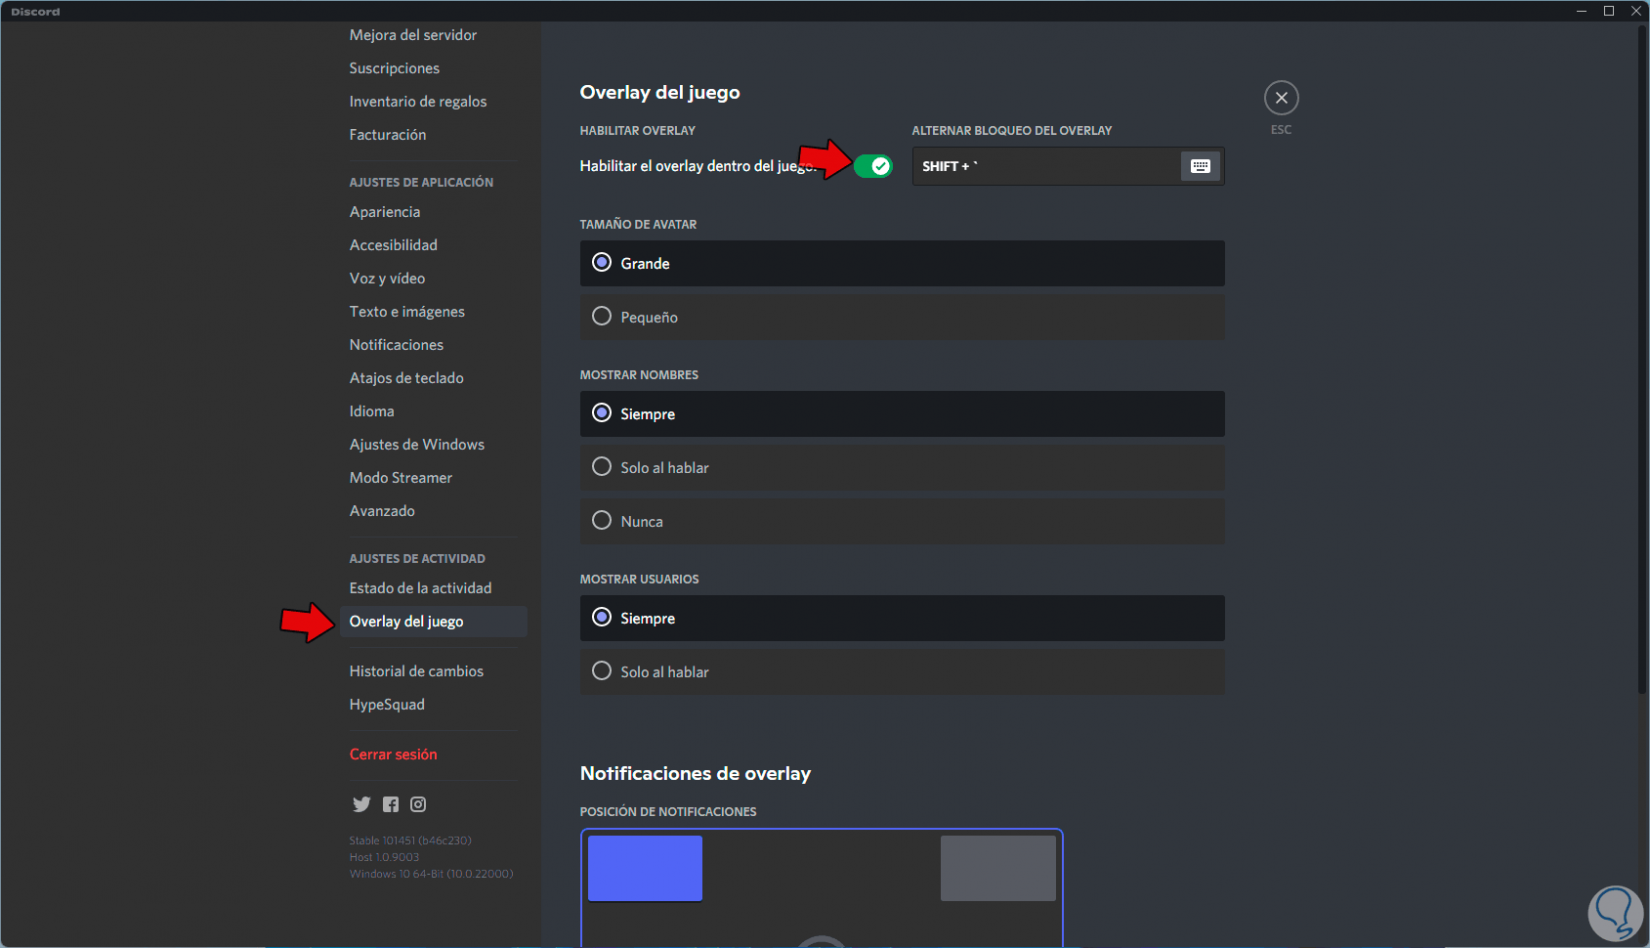
Task: Toggle the enable in-game overlay switch
Action: coord(873,166)
